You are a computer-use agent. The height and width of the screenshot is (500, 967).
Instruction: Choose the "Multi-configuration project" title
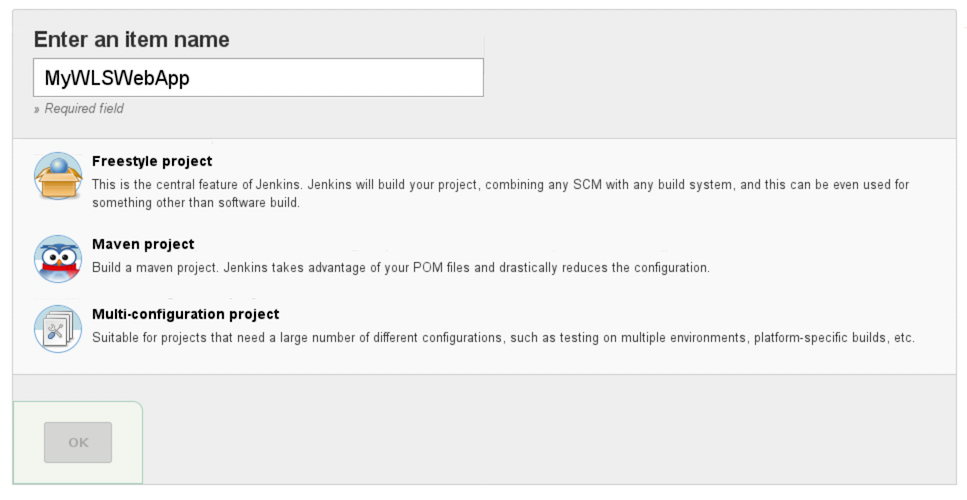(185, 314)
